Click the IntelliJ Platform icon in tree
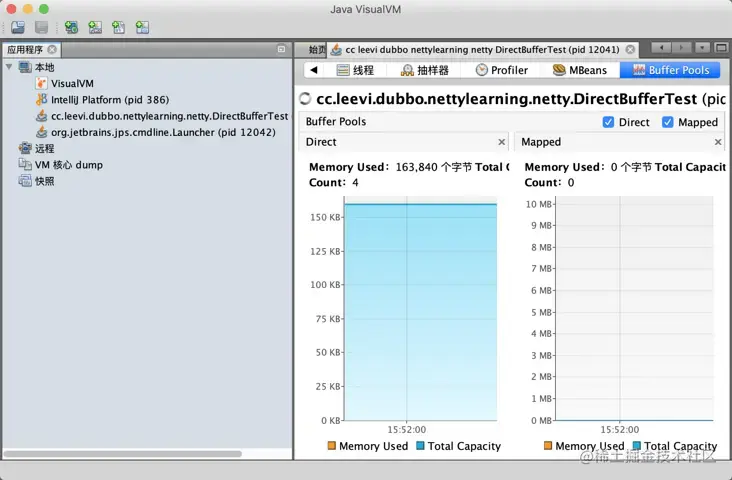 point(42,99)
